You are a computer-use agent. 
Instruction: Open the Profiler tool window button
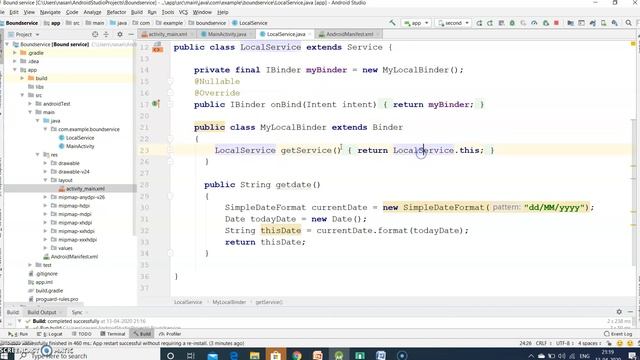click(x=170, y=334)
